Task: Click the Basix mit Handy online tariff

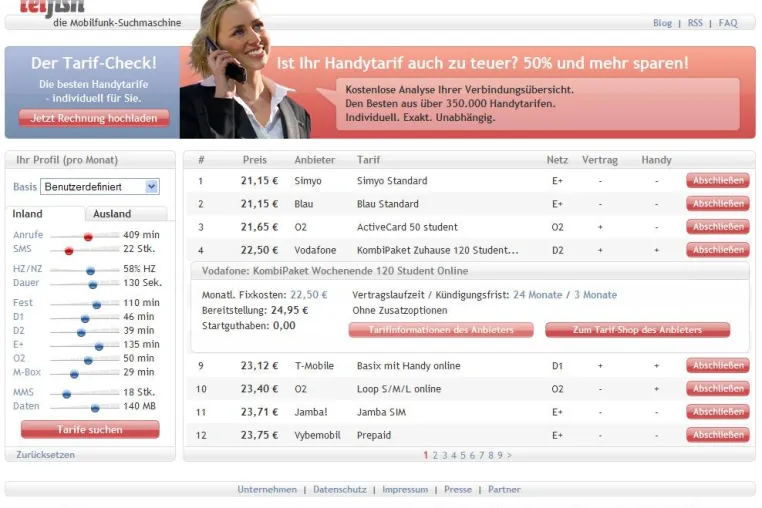Action: (x=408, y=366)
